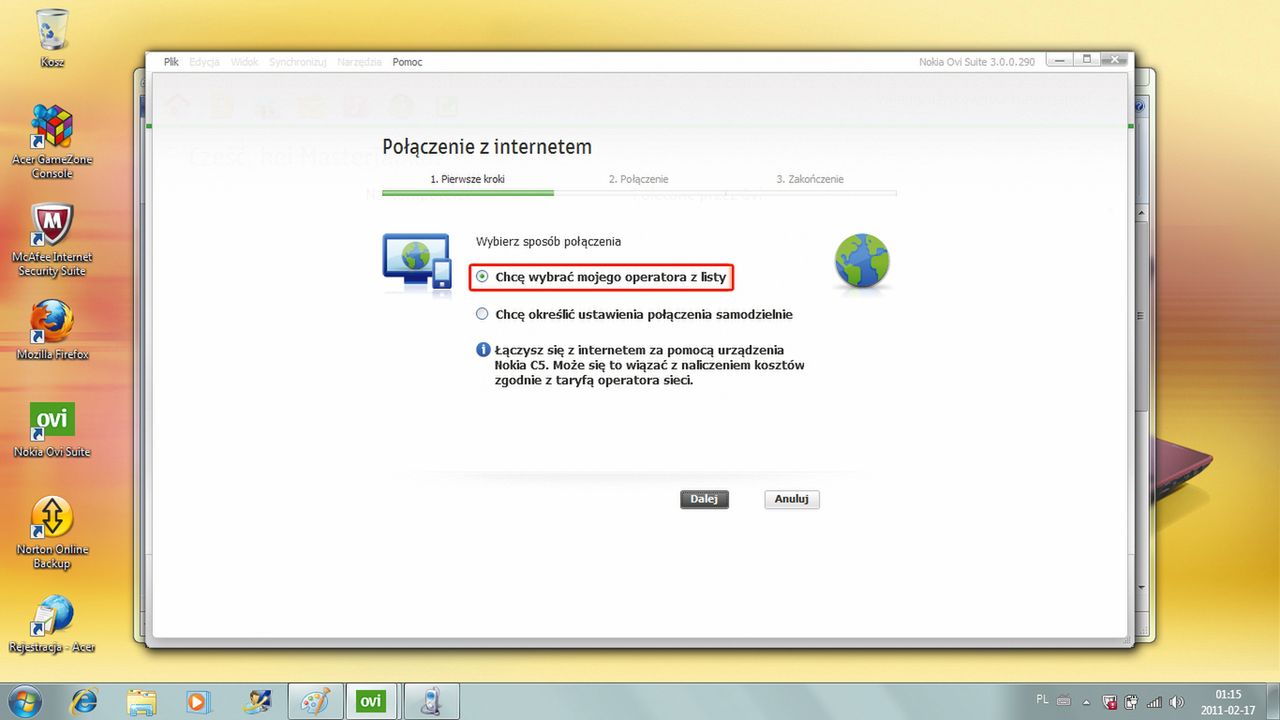
Task: Click the Anuluj button
Action: pos(792,499)
